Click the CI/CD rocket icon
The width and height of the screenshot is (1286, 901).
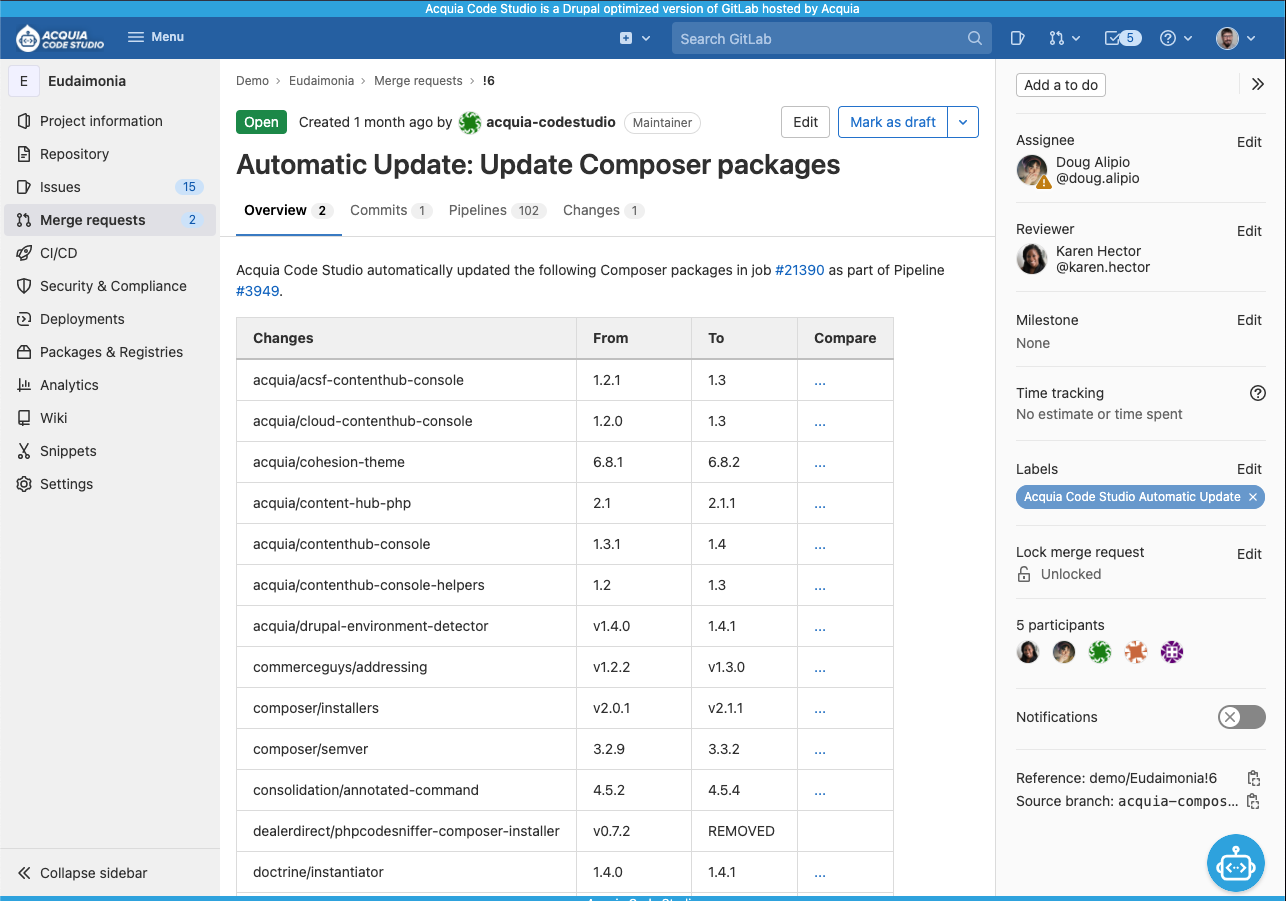pos(24,253)
